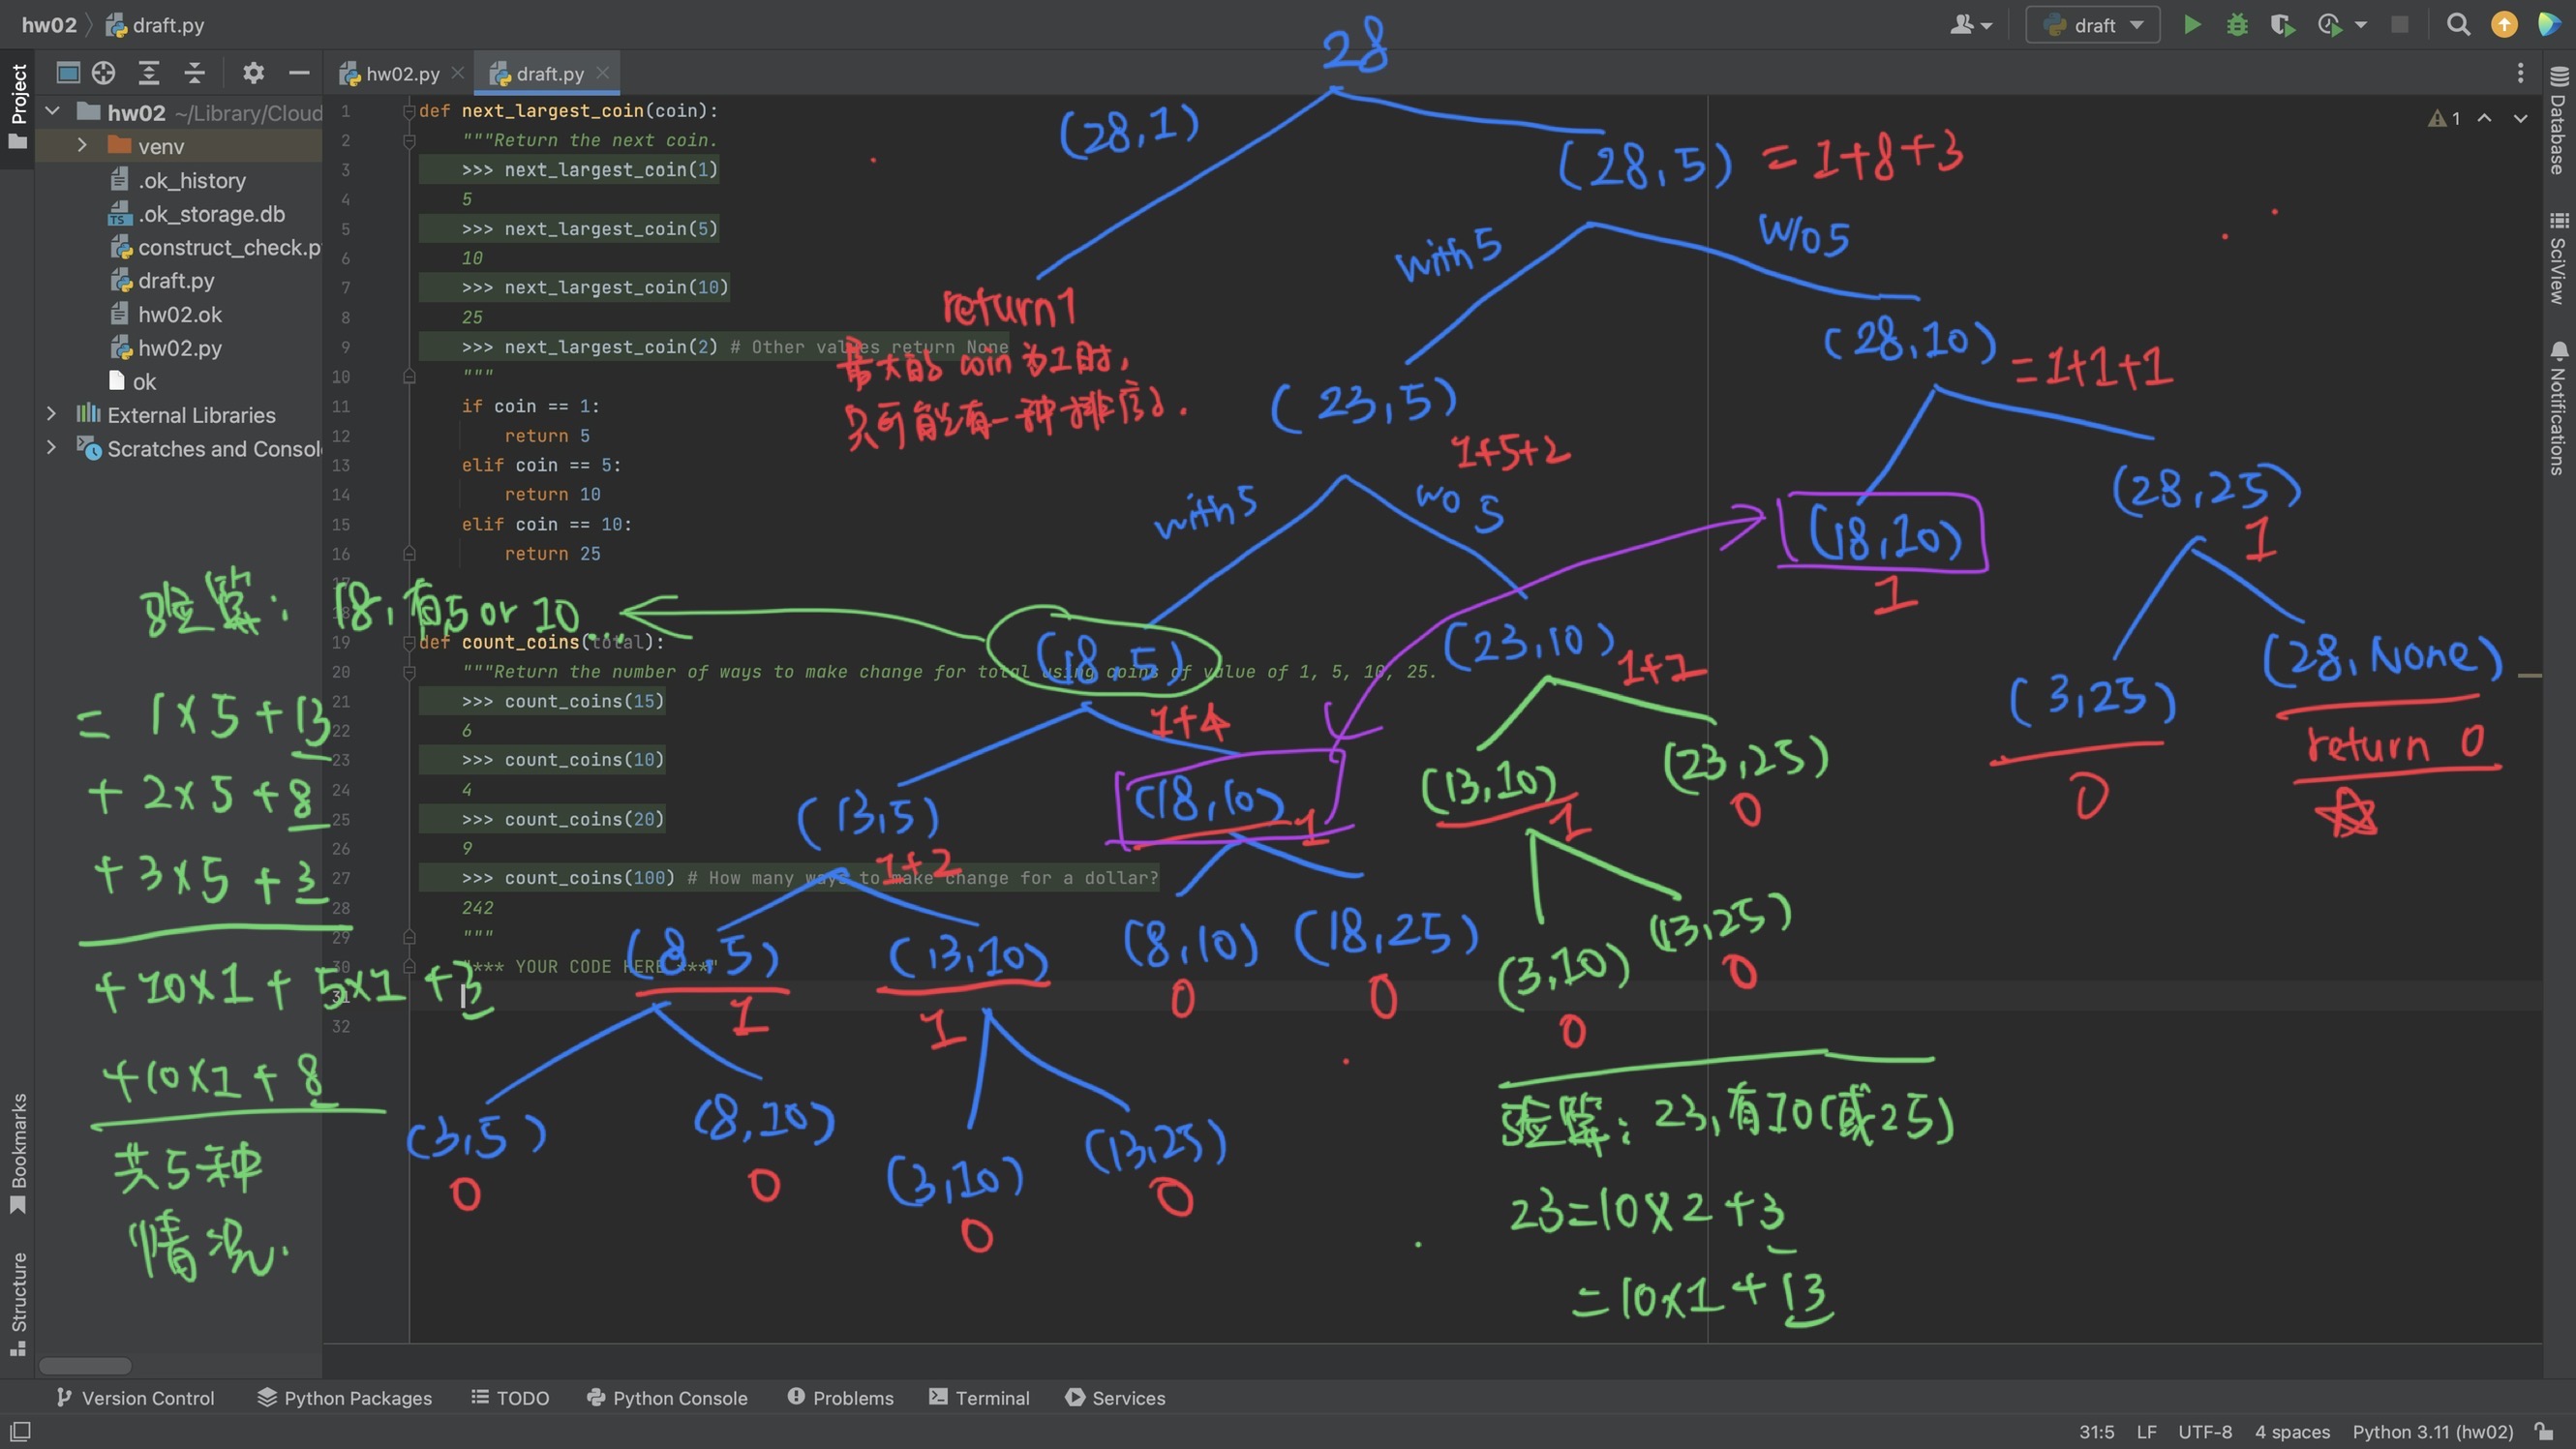Switch to the hw02.py editor tab

click(401, 74)
